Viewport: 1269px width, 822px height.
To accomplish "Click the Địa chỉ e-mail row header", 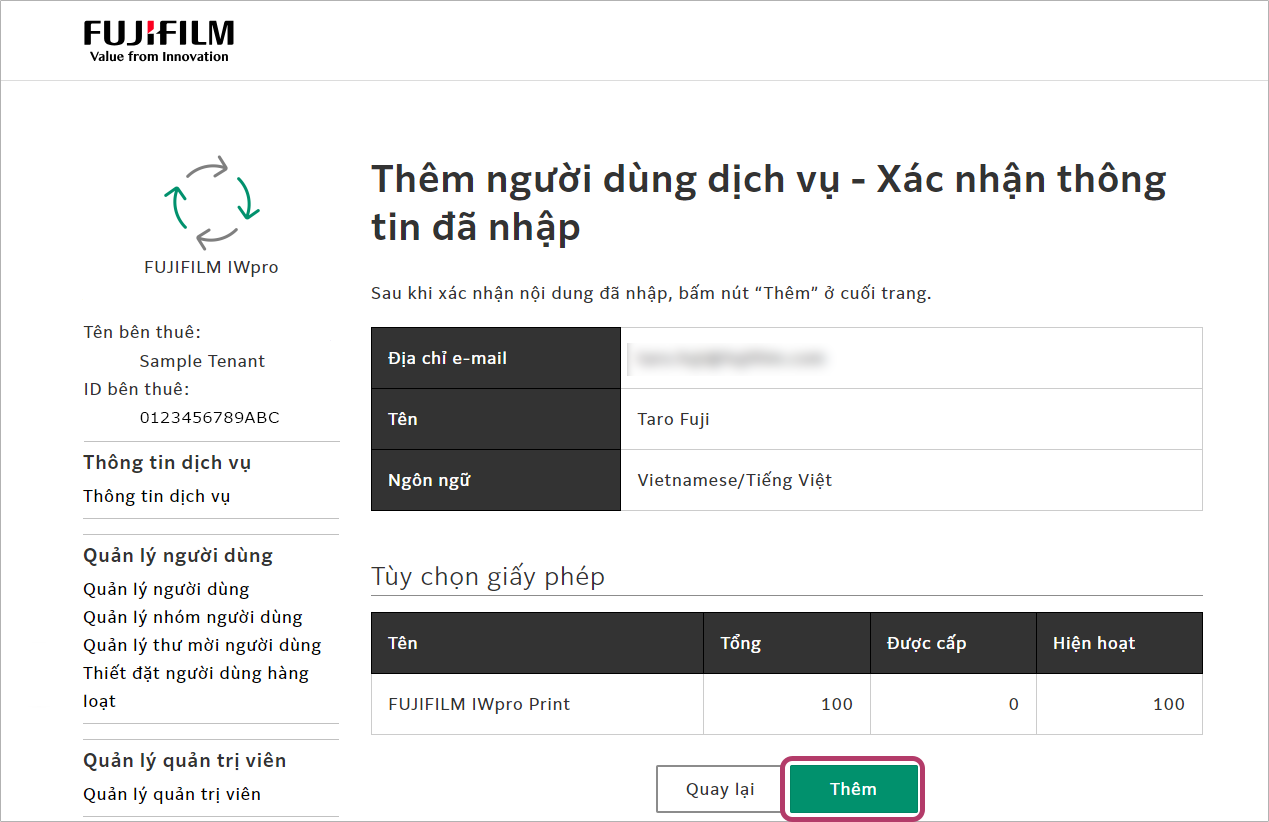I will click(x=496, y=358).
